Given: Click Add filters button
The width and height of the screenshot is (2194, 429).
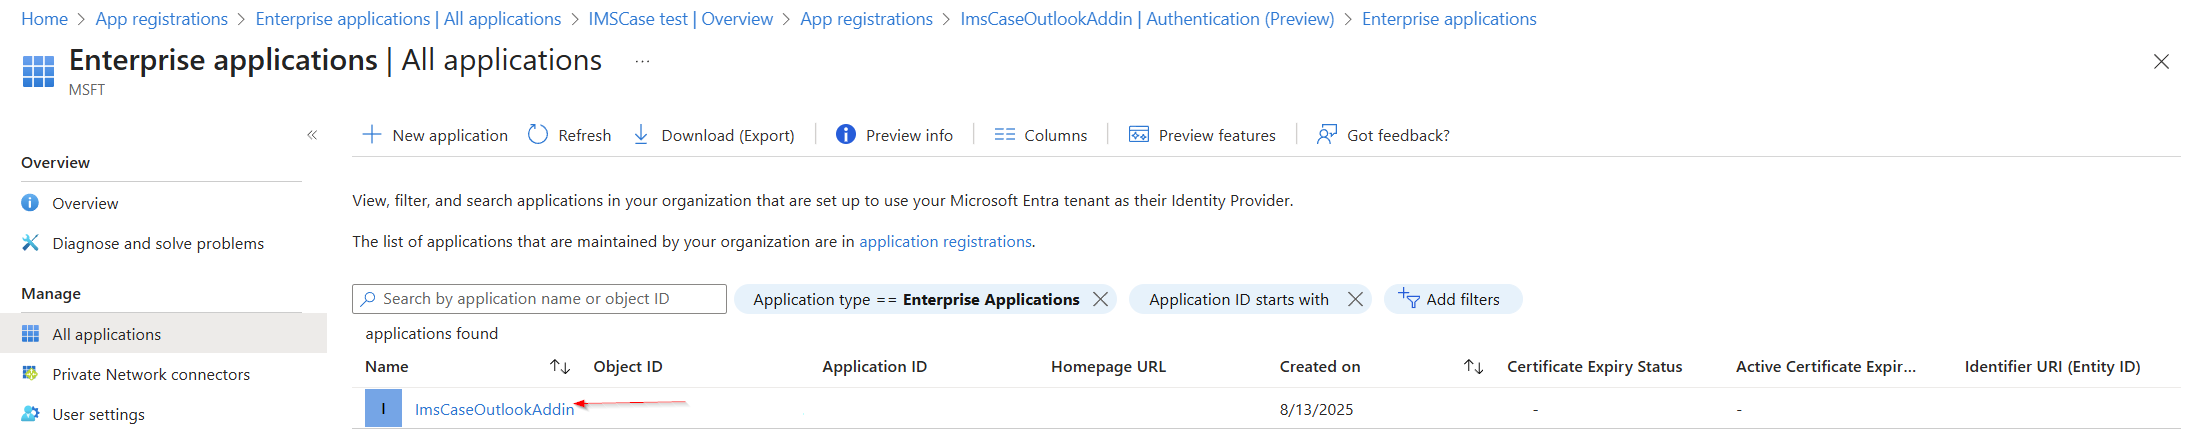Looking at the screenshot, I should click(1453, 299).
